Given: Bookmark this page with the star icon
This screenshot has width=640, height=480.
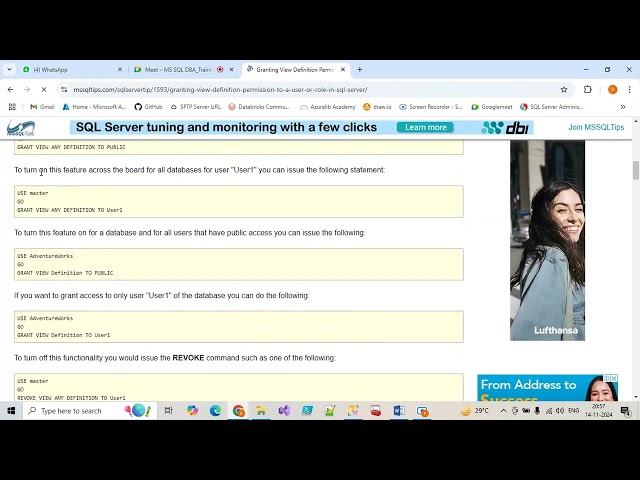Looking at the screenshot, I should [564, 89].
